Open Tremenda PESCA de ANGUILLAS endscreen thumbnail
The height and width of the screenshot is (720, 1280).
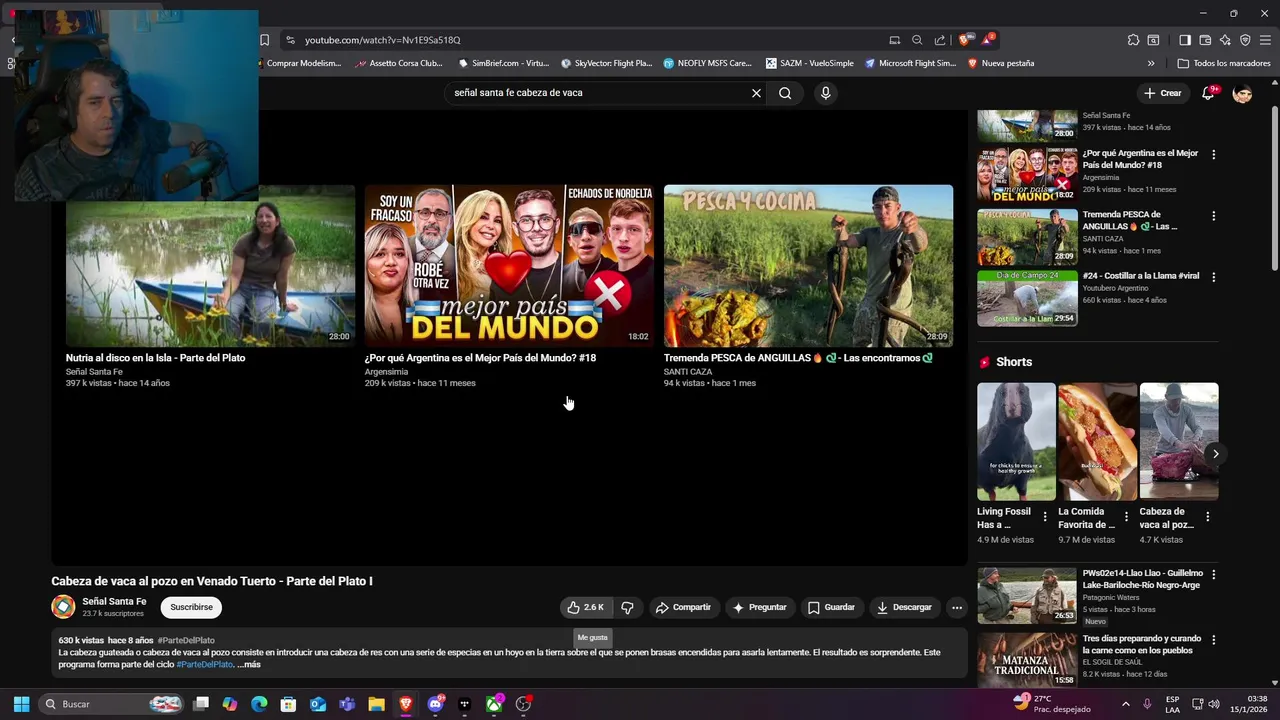(808, 265)
